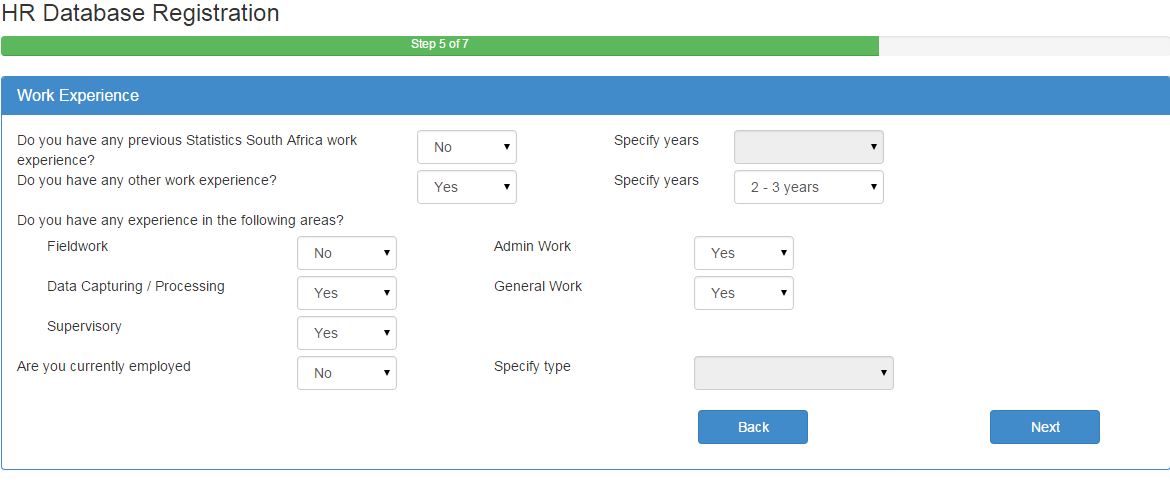
Task: Click the Admin Work label
Action: tap(533, 246)
